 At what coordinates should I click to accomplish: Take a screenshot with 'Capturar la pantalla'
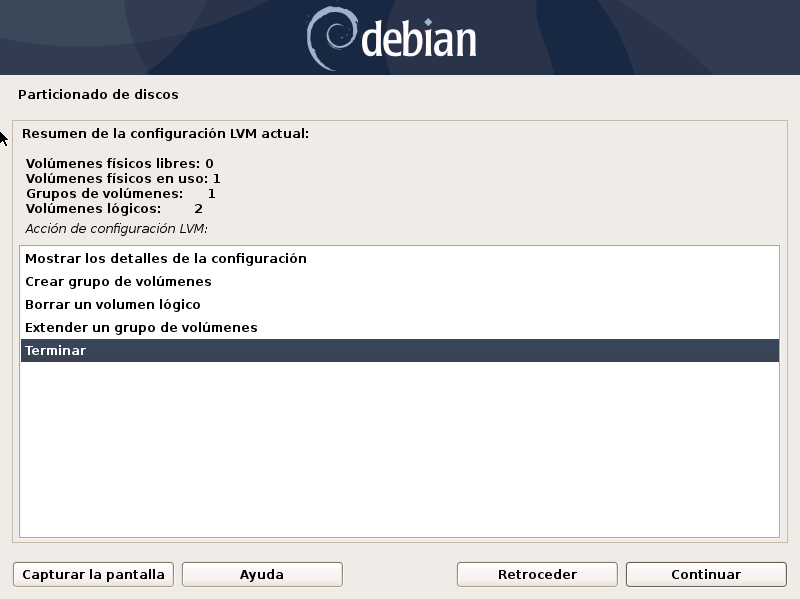coord(94,574)
